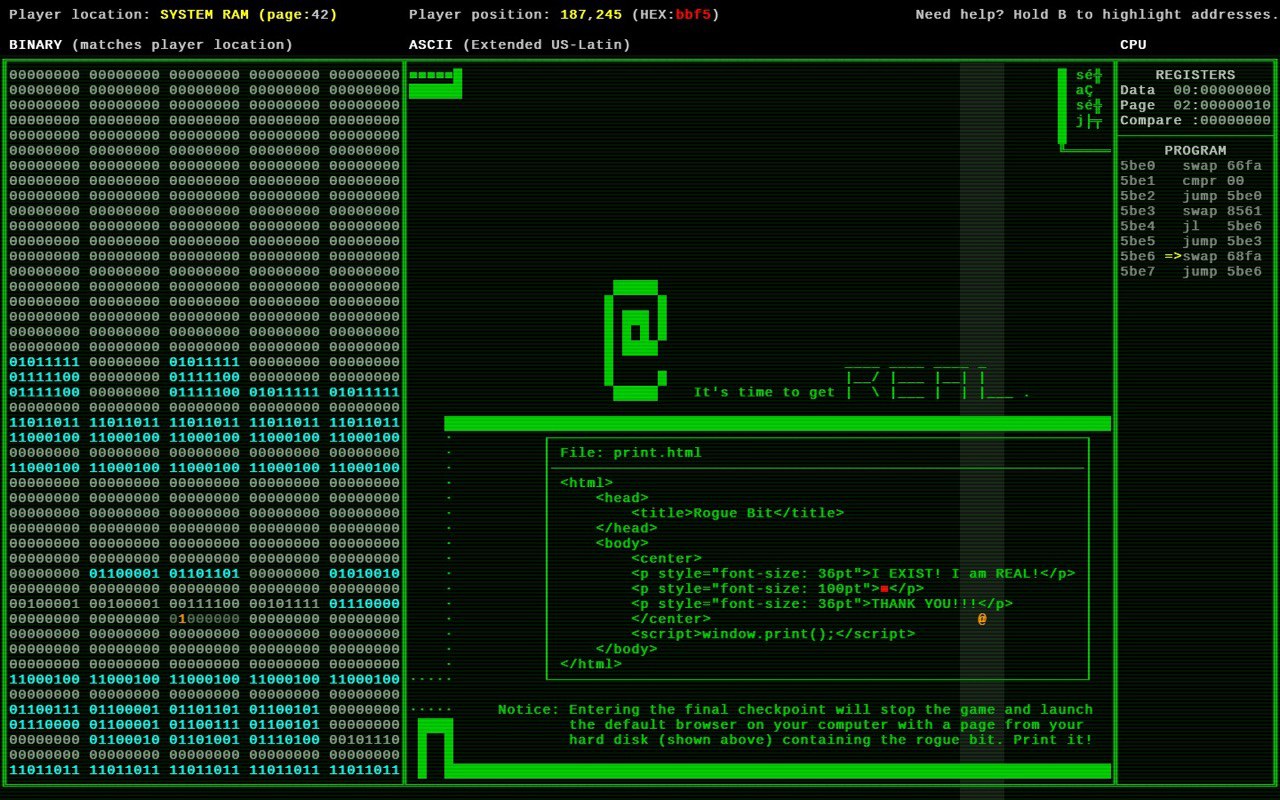This screenshot has height=800, width=1280.
Task: Click the 'Print it!' notice line
Action: 831,740
